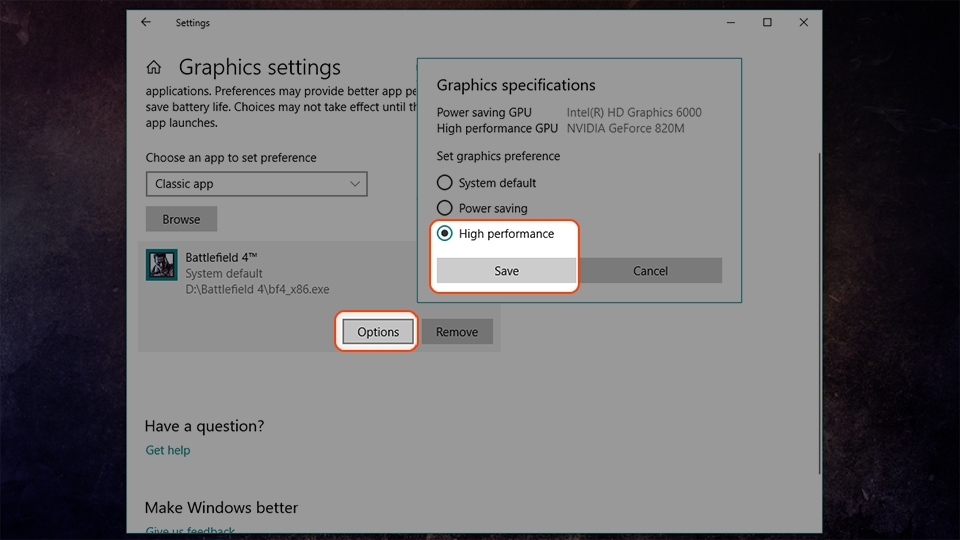The width and height of the screenshot is (960, 540).
Task: Click the Graphics settings heading
Action: 260,67
